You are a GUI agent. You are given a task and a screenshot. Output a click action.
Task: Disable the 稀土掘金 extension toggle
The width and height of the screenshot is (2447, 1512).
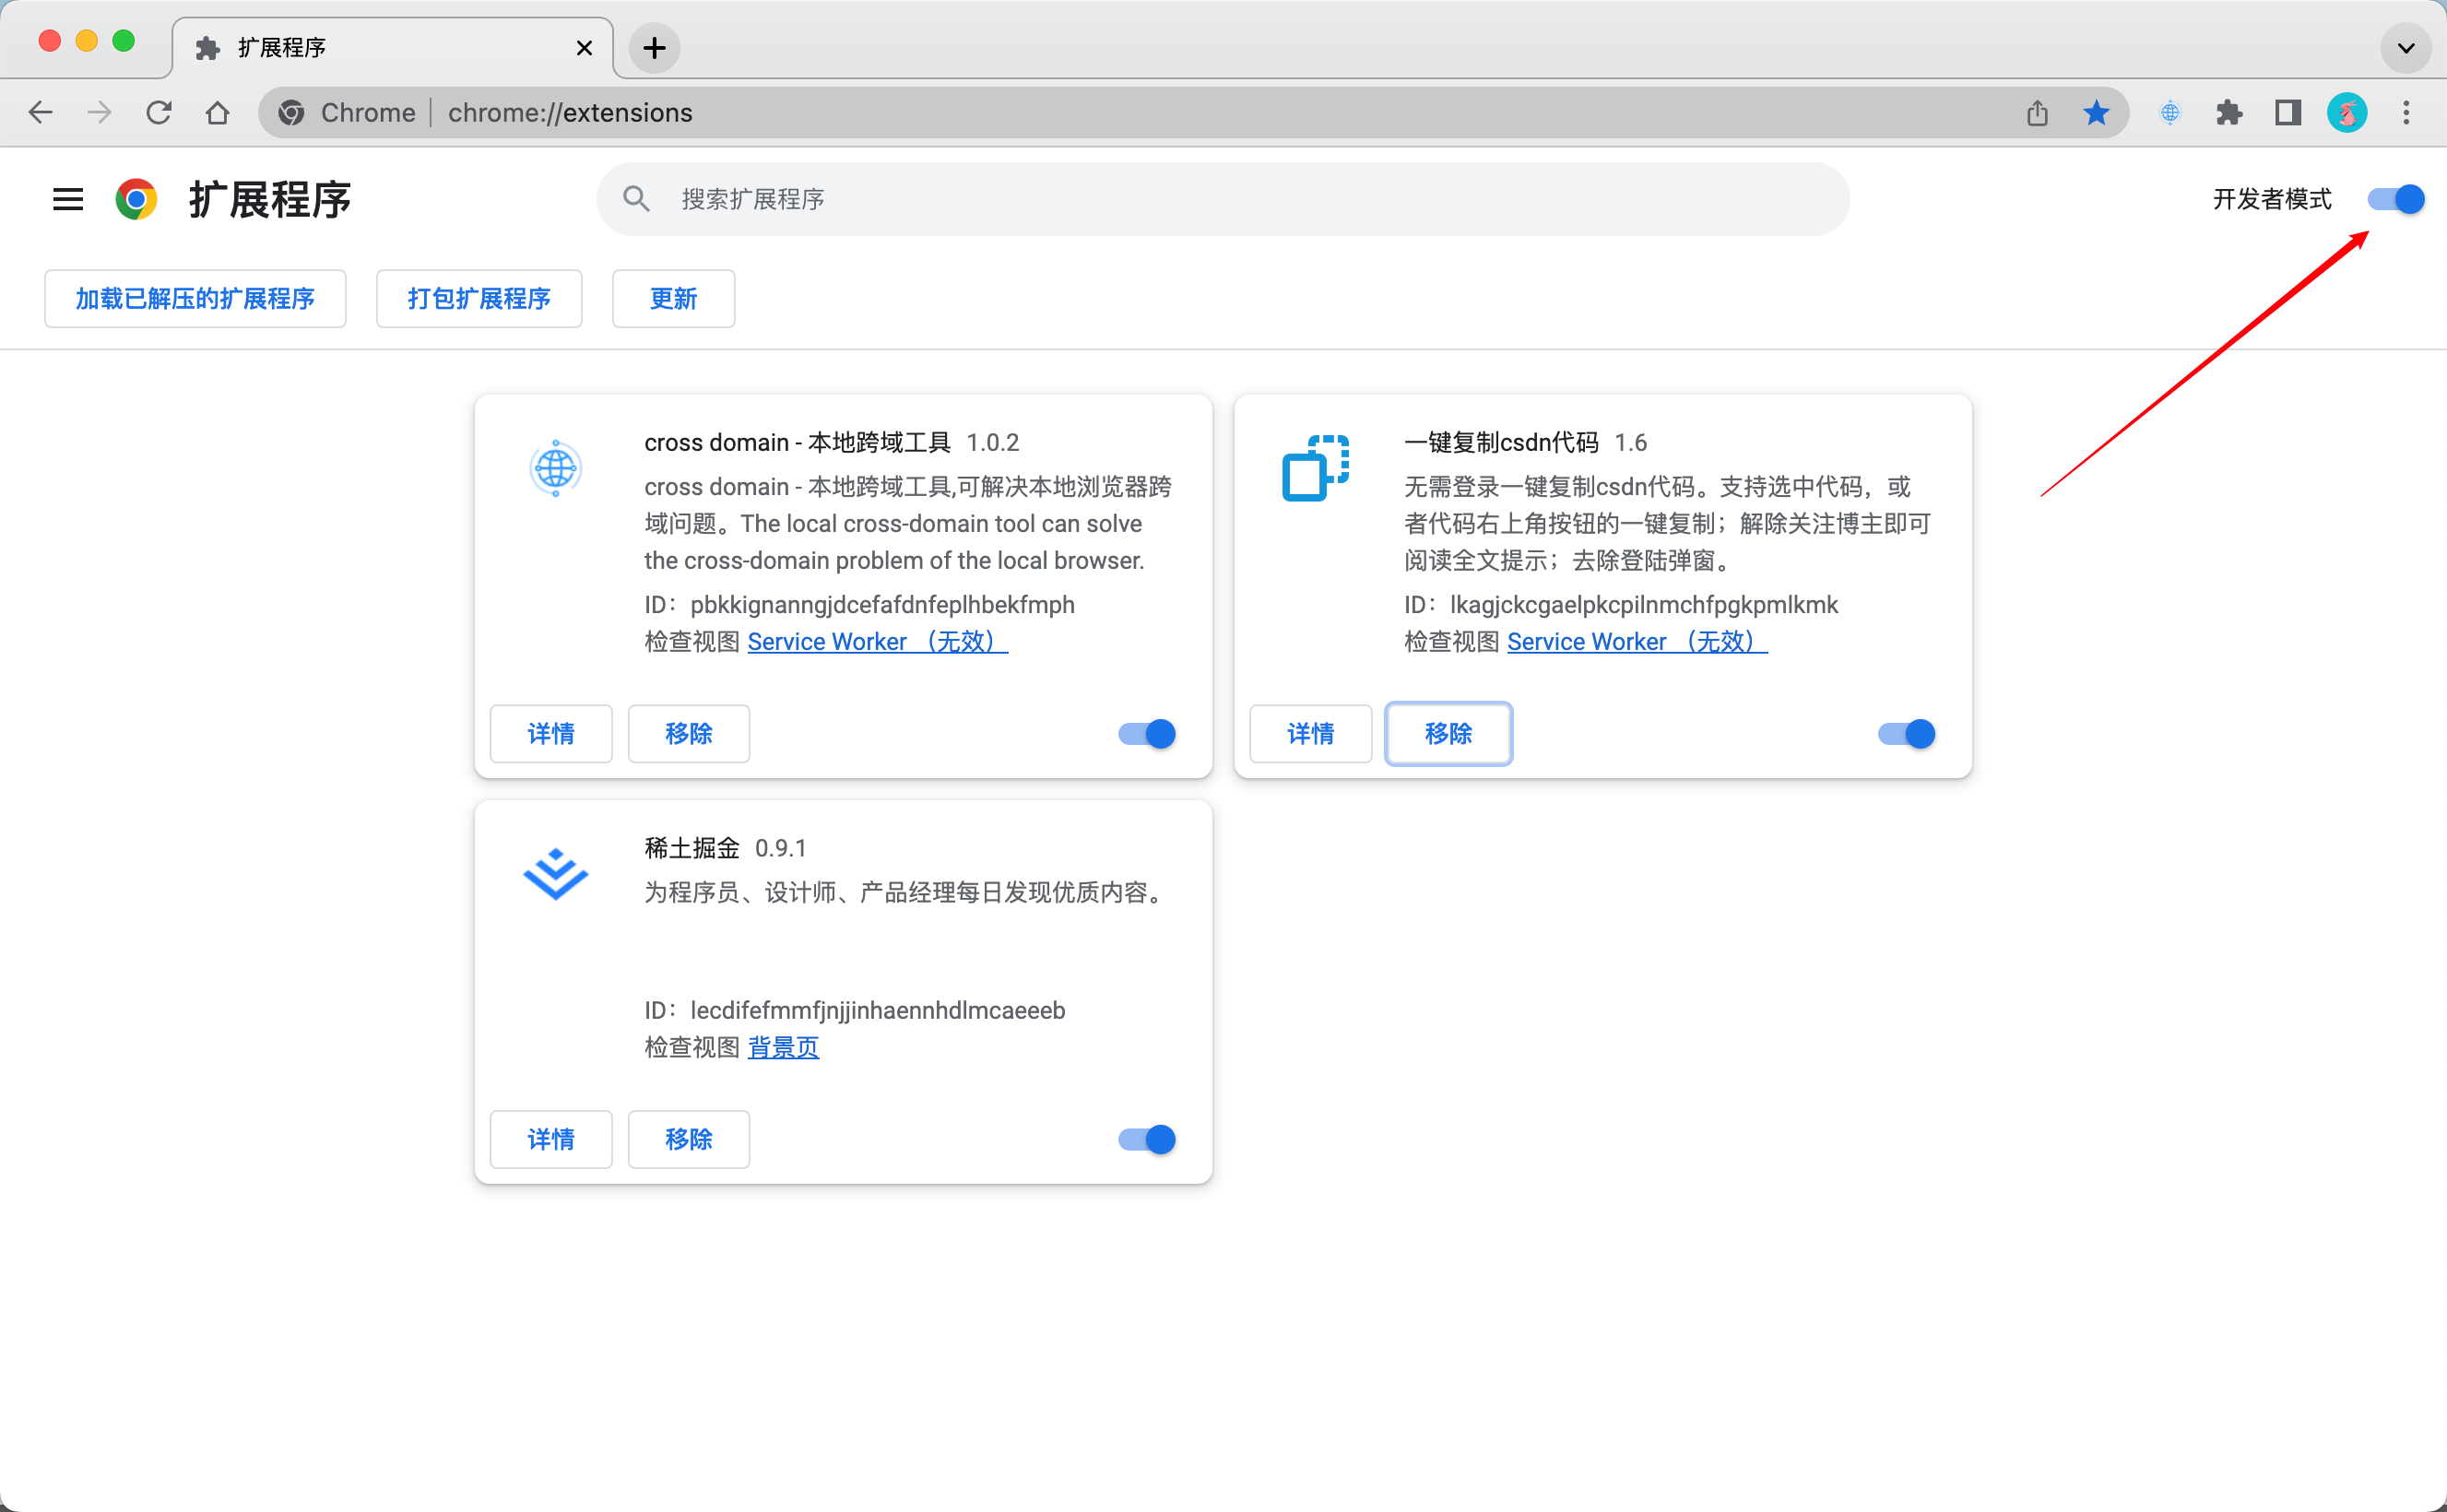[x=1145, y=1139]
